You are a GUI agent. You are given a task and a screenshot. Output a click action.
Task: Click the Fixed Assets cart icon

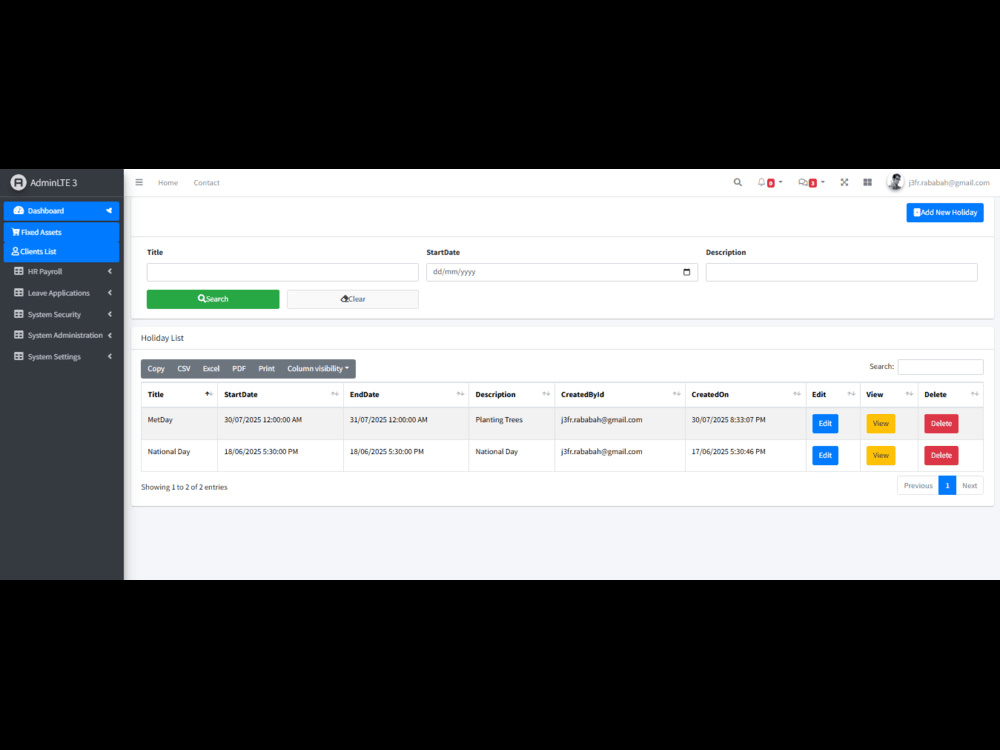pyautogui.click(x=16, y=232)
